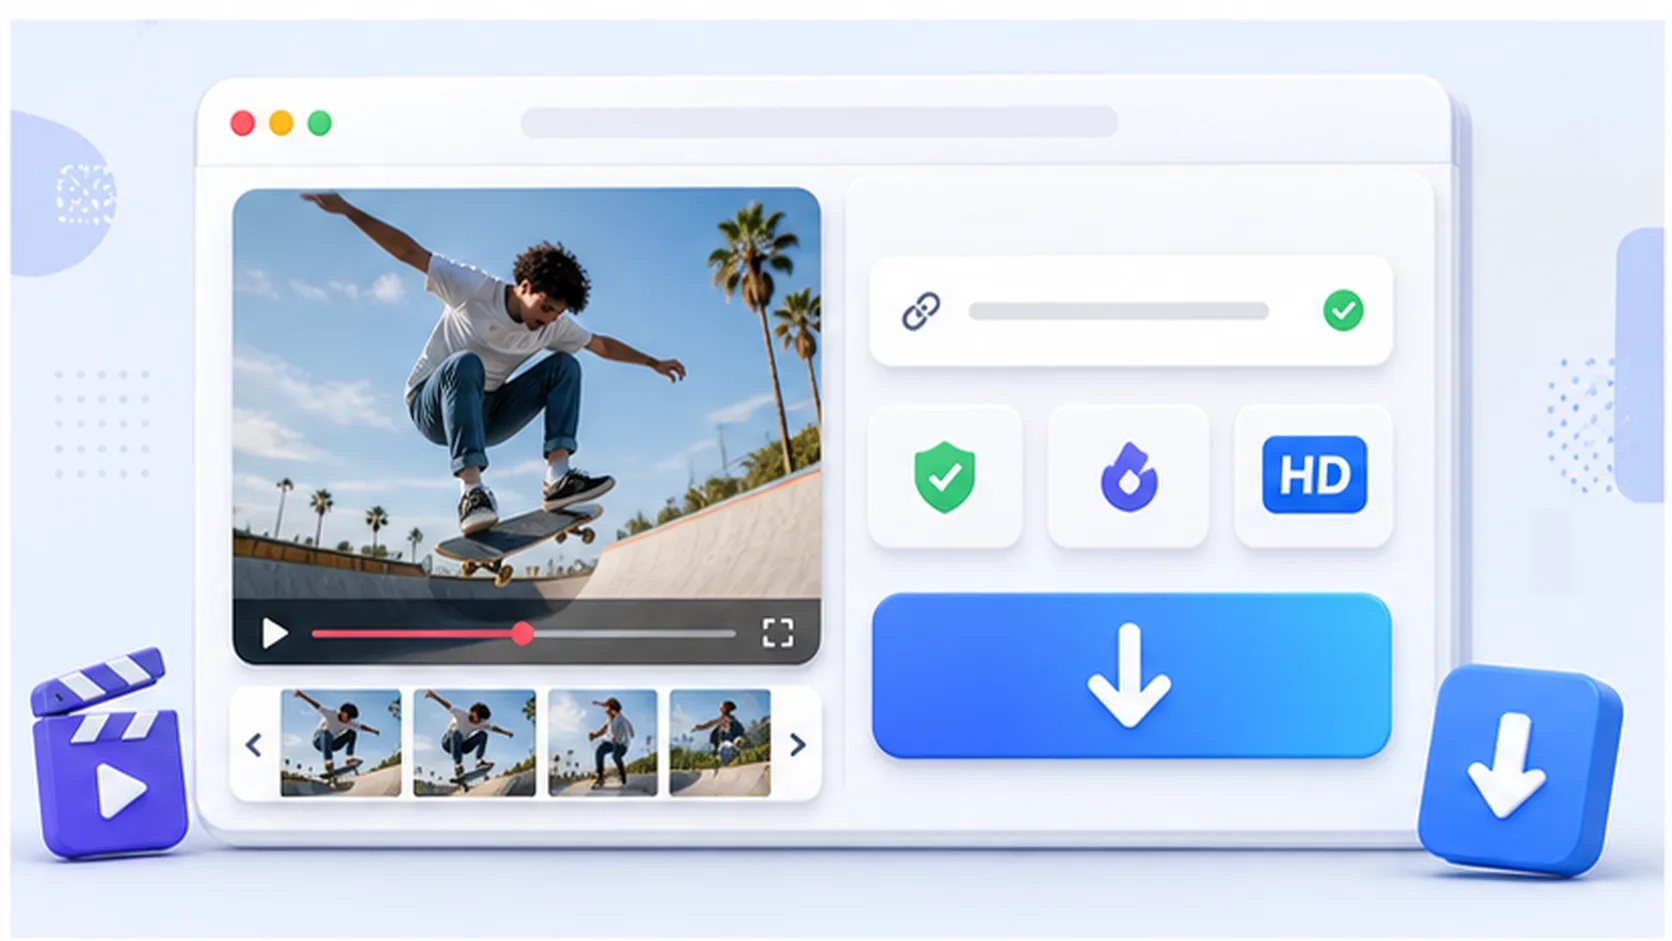Viewport: 1672px width, 941px height.
Task: Click the green window maximize dot
Action: (320, 123)
